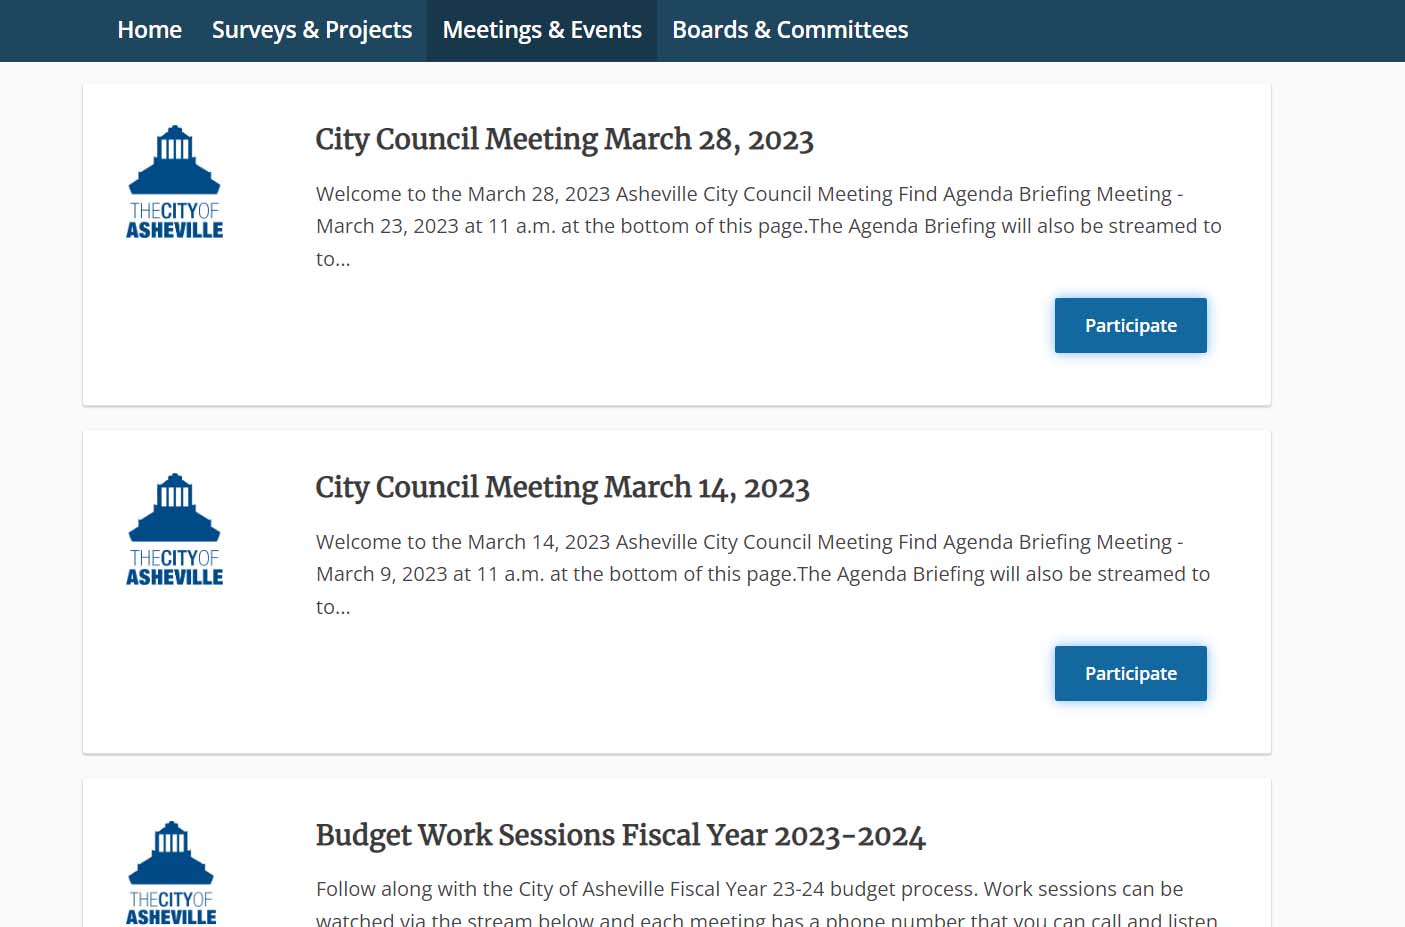This screenshot has width=1405, height=927.
Task: Click the Asheville building icon beside Budget Work Sessions
Action: pyautogui.click(x=171, y=853)
